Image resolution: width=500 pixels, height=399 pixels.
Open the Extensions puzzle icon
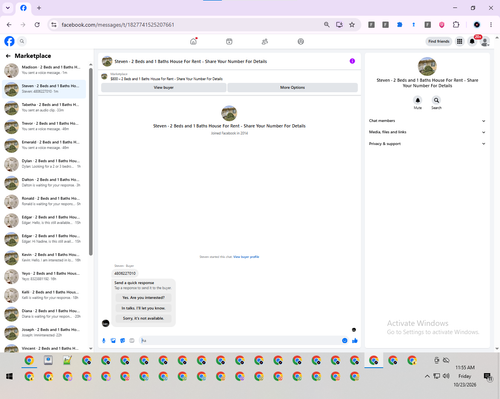pos(456,24)
